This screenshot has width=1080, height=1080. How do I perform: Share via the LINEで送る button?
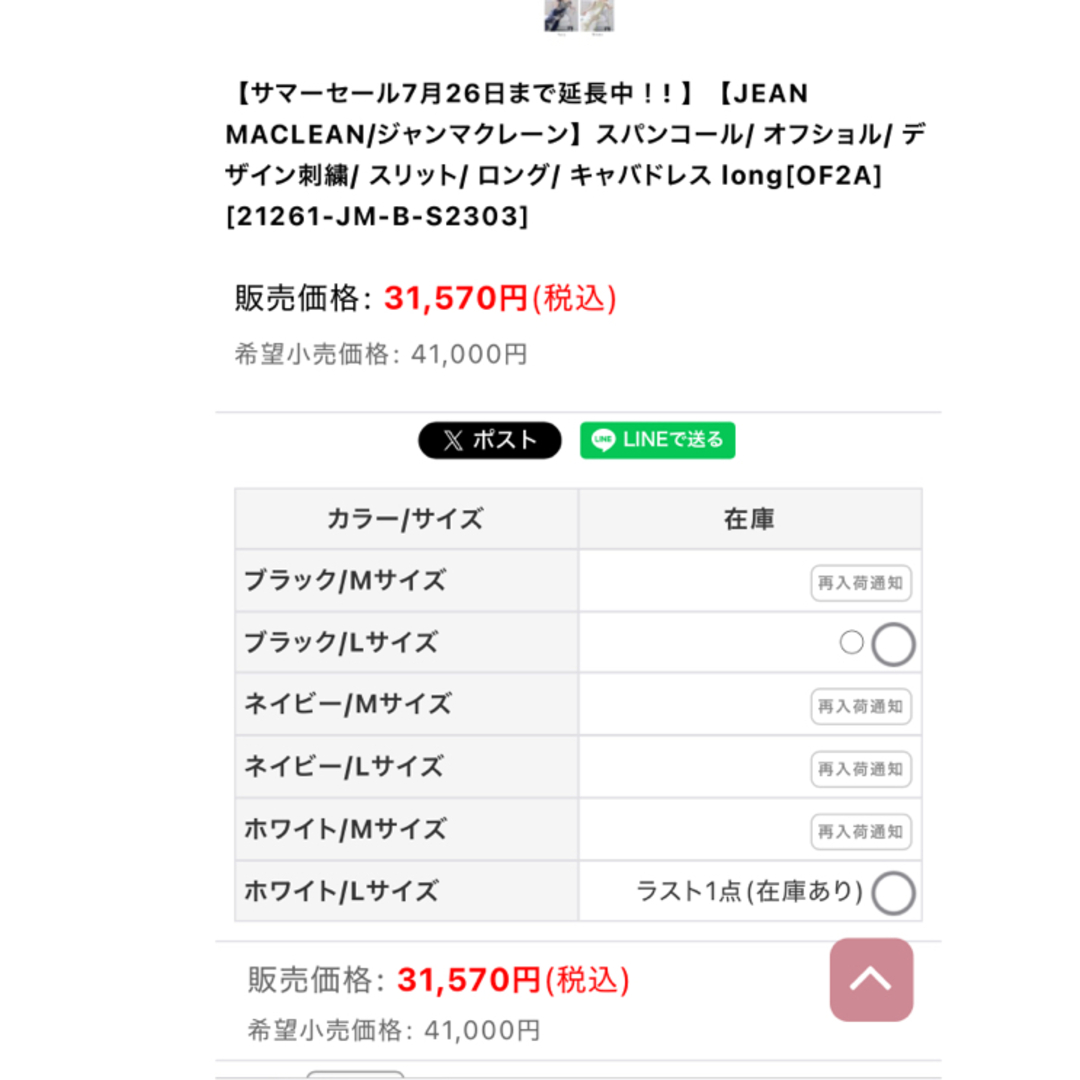[x=658, y=440]
